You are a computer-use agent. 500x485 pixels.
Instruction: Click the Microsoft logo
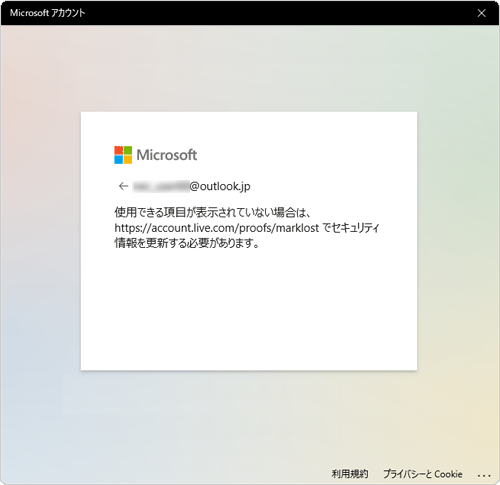[x=156, y=155]
